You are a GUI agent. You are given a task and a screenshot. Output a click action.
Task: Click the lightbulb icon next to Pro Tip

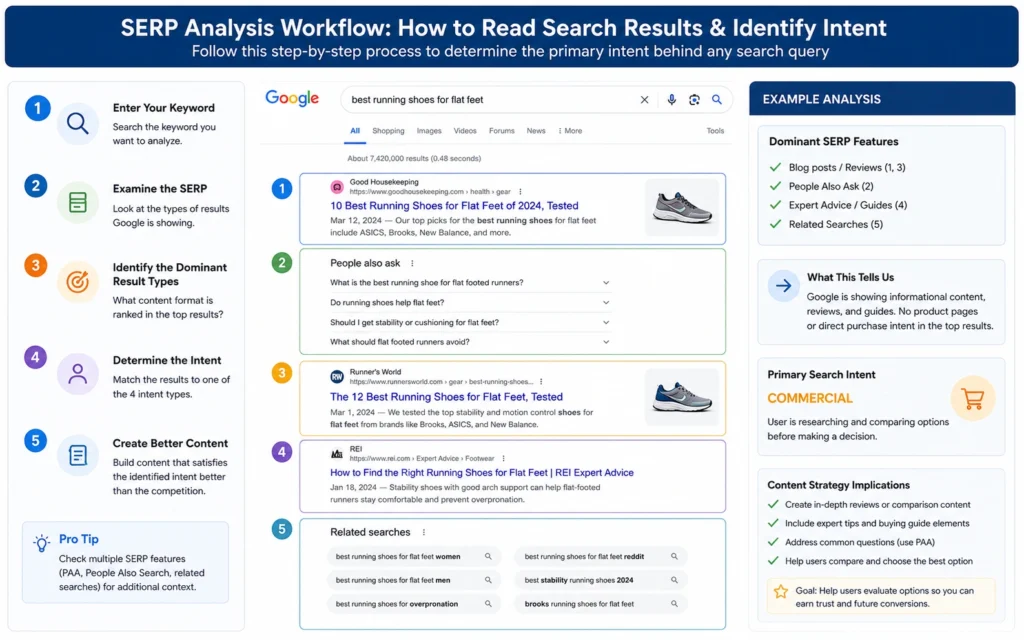(x=42, y=543)
